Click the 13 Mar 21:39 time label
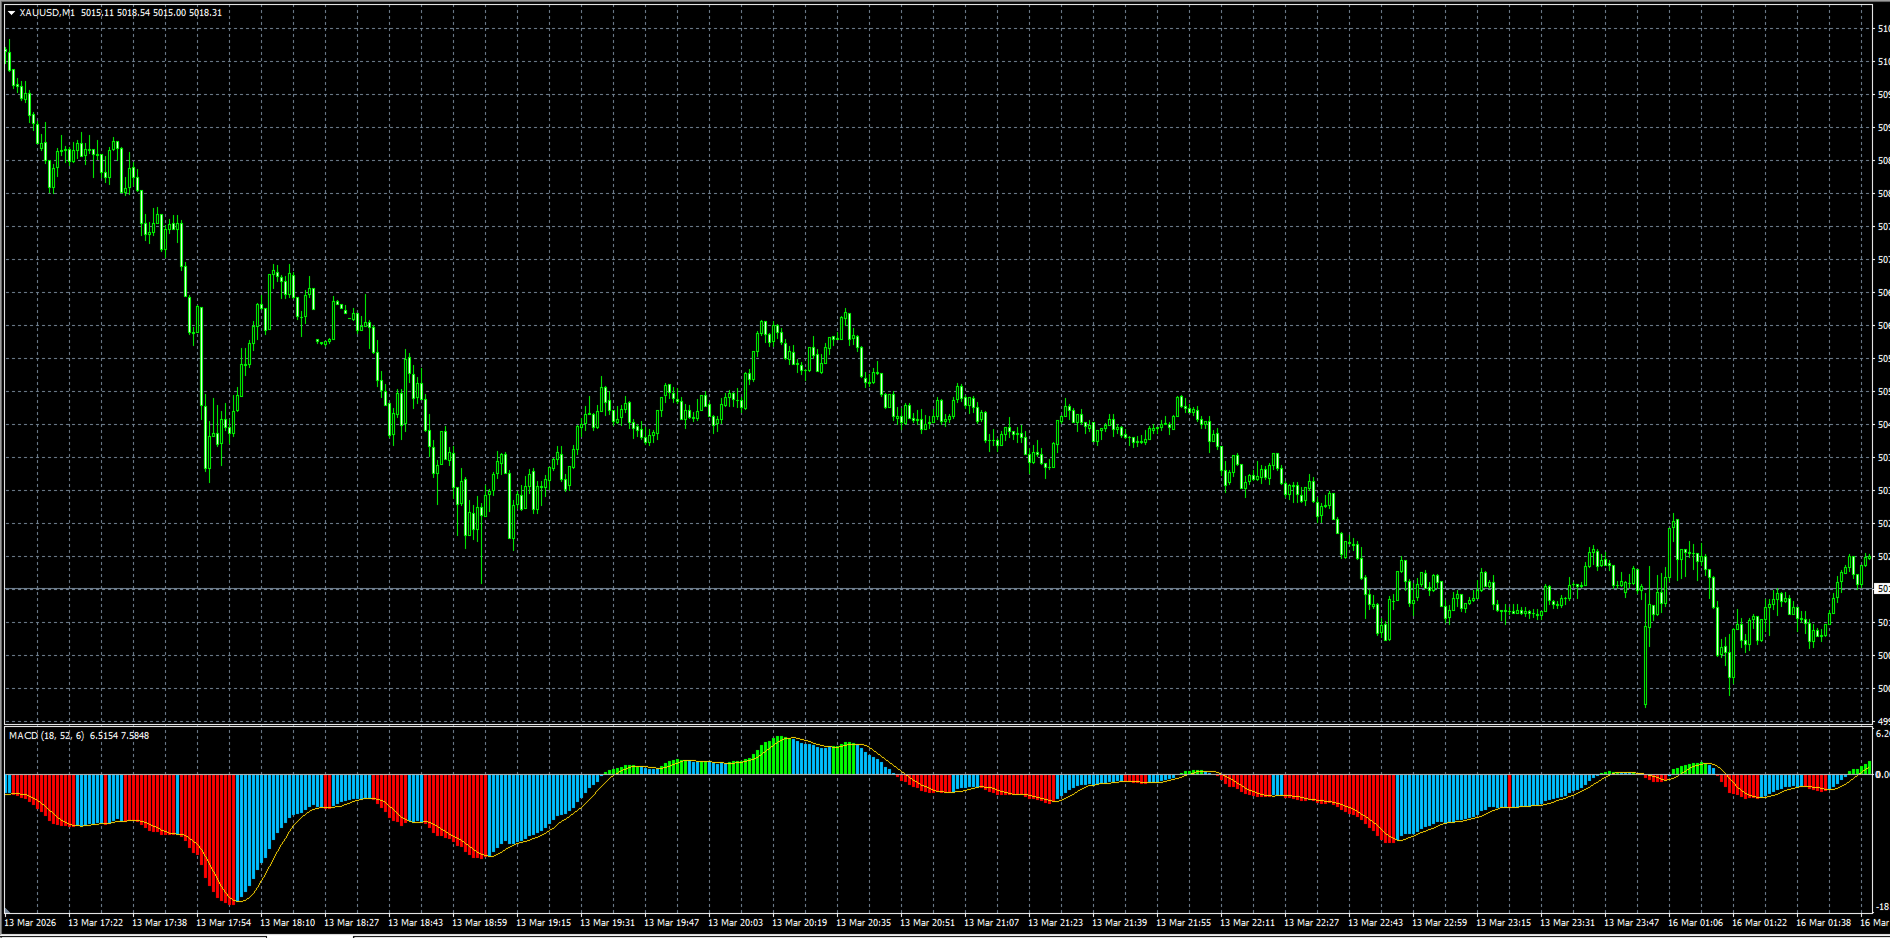This screenshot has width=1890, height=938. [1119, 923]
